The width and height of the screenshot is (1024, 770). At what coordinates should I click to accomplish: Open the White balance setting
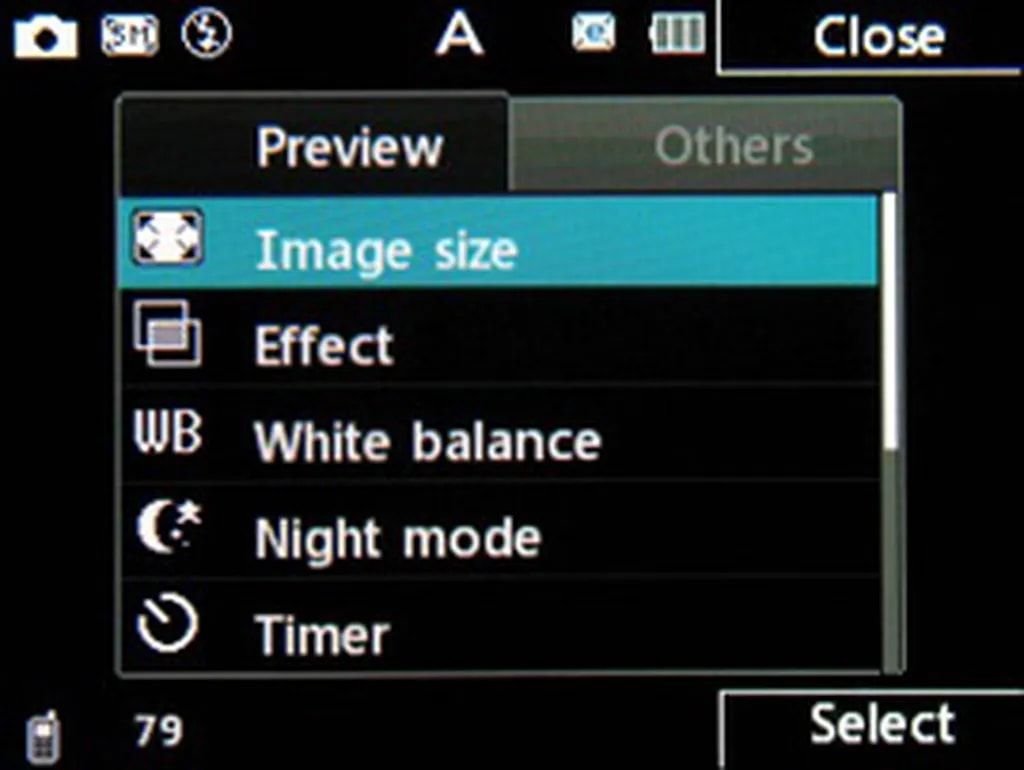[499, 434]
